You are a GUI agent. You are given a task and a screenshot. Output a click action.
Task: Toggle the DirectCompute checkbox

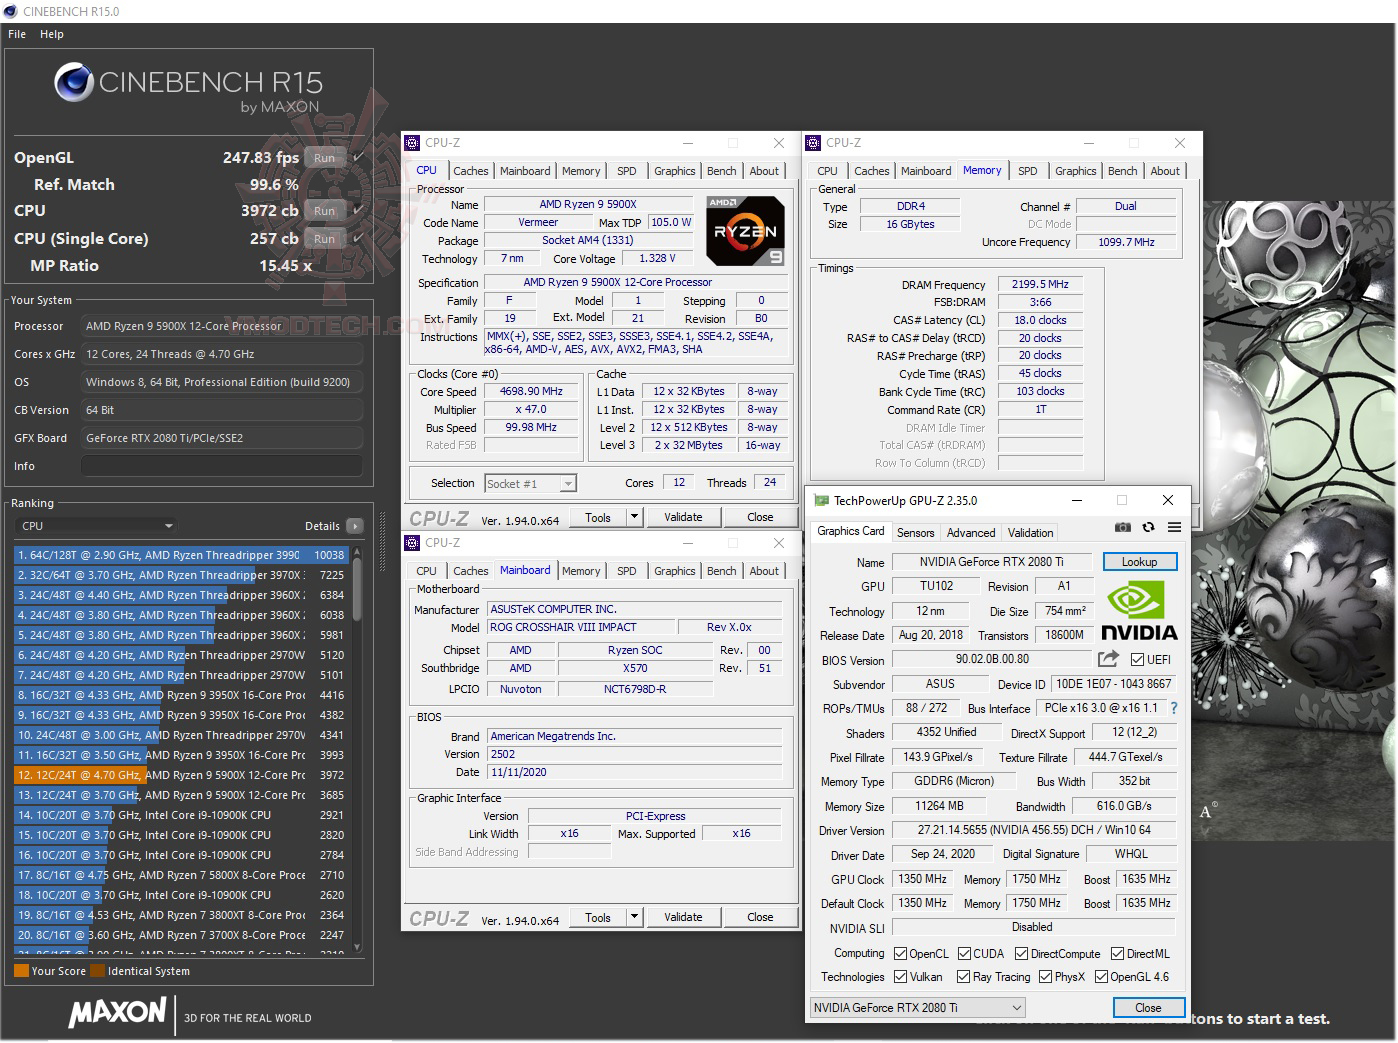click(x=1022, y=954)
